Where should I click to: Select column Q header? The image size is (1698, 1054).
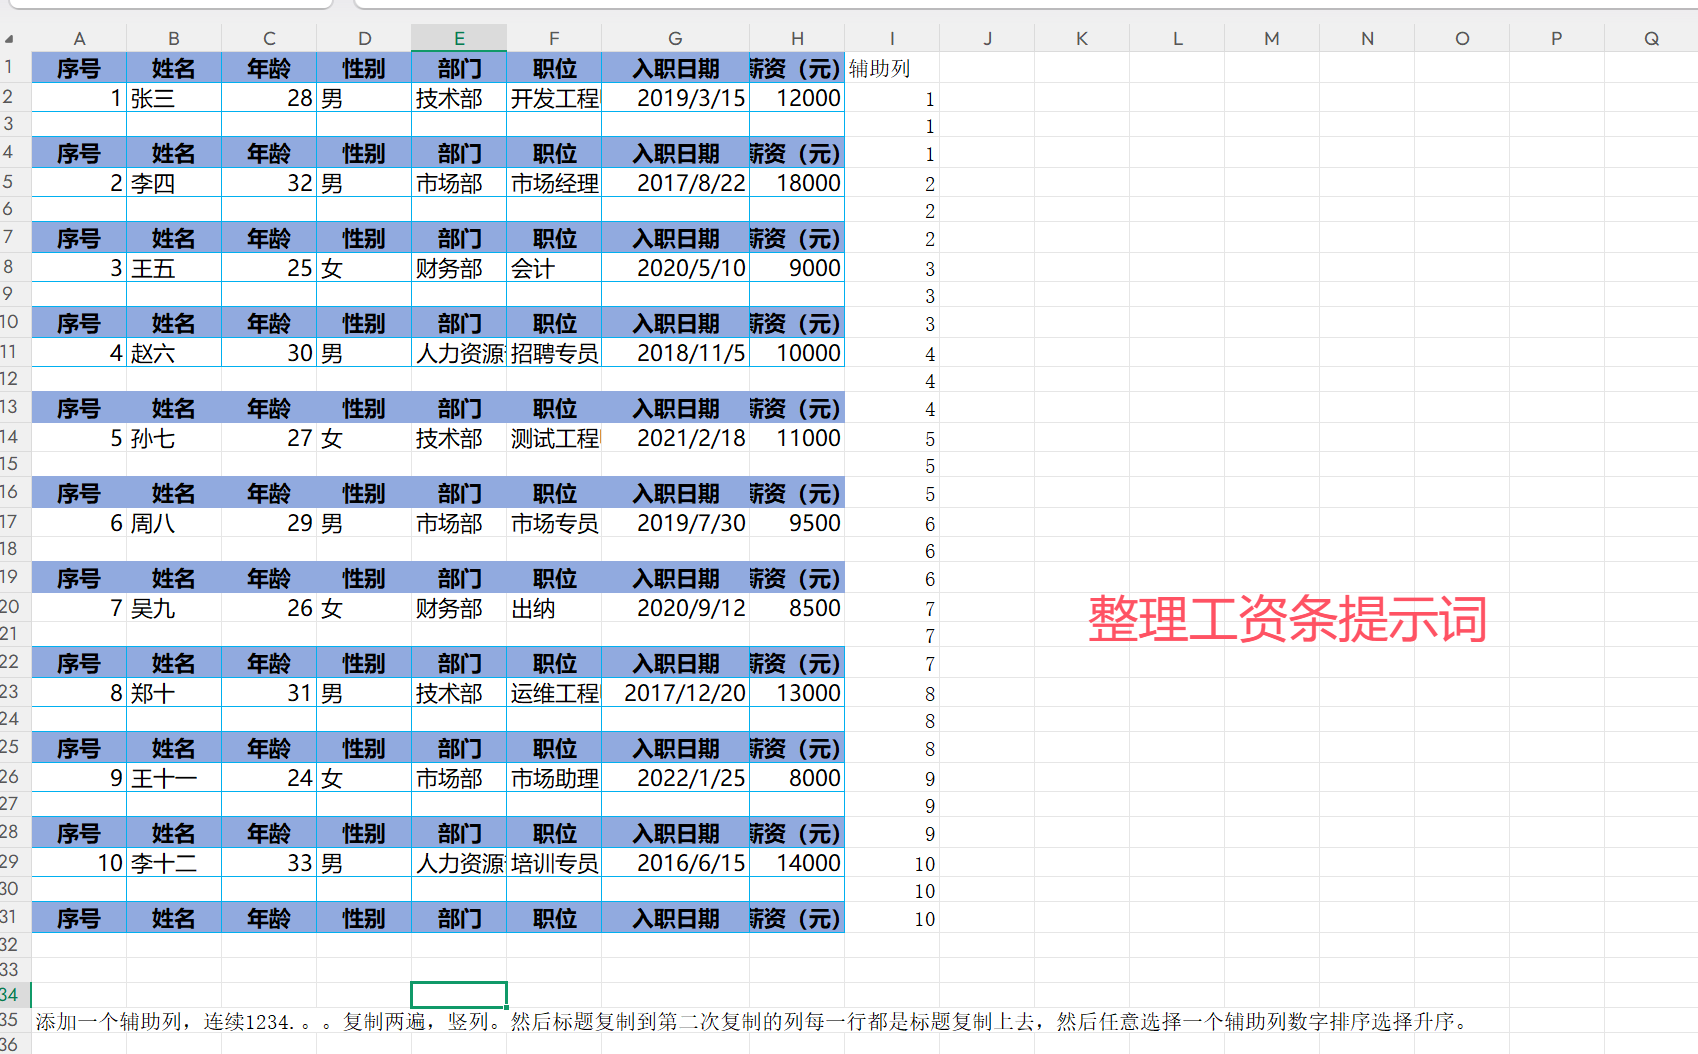point(1651,38)
